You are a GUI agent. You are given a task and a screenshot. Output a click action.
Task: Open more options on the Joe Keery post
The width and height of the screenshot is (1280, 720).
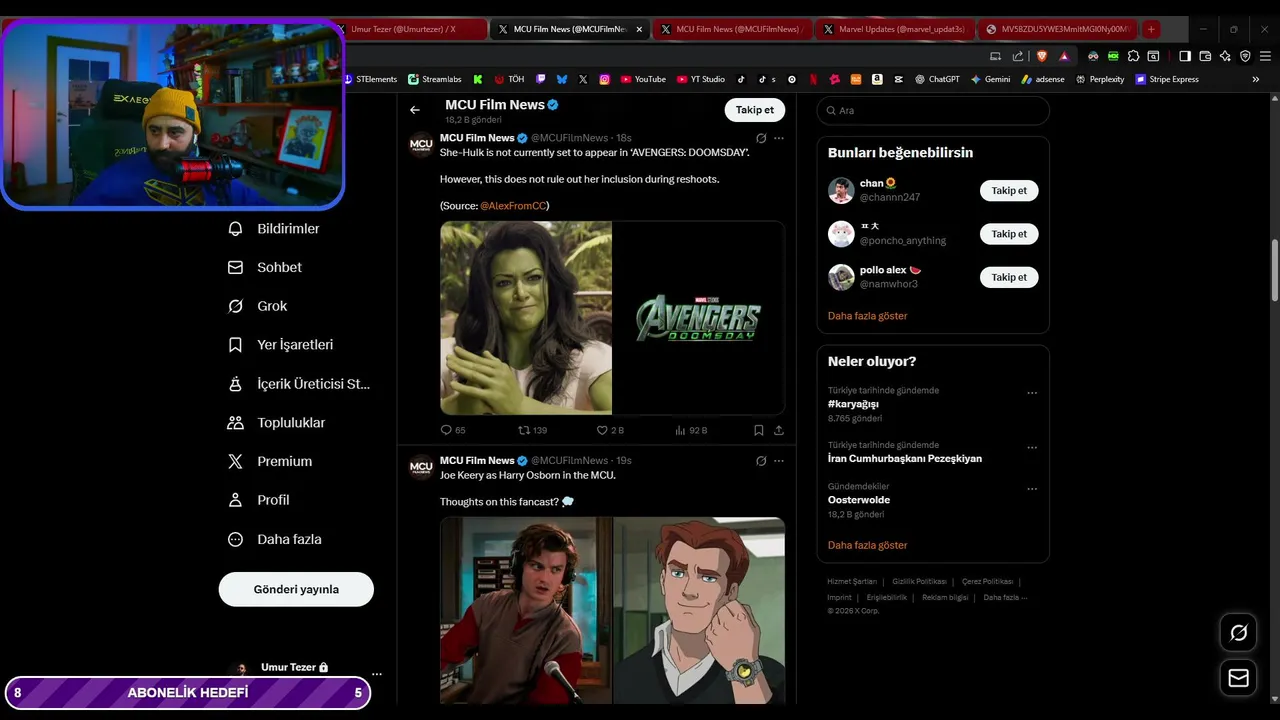[779, 461]
